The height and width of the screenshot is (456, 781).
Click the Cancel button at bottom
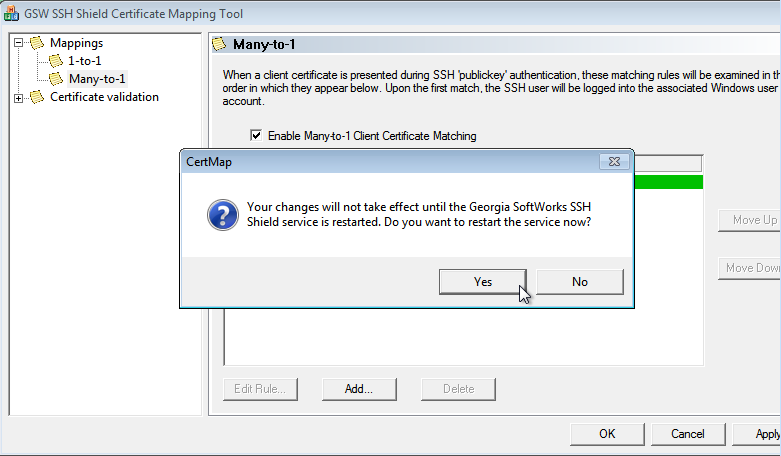(688, 434)
